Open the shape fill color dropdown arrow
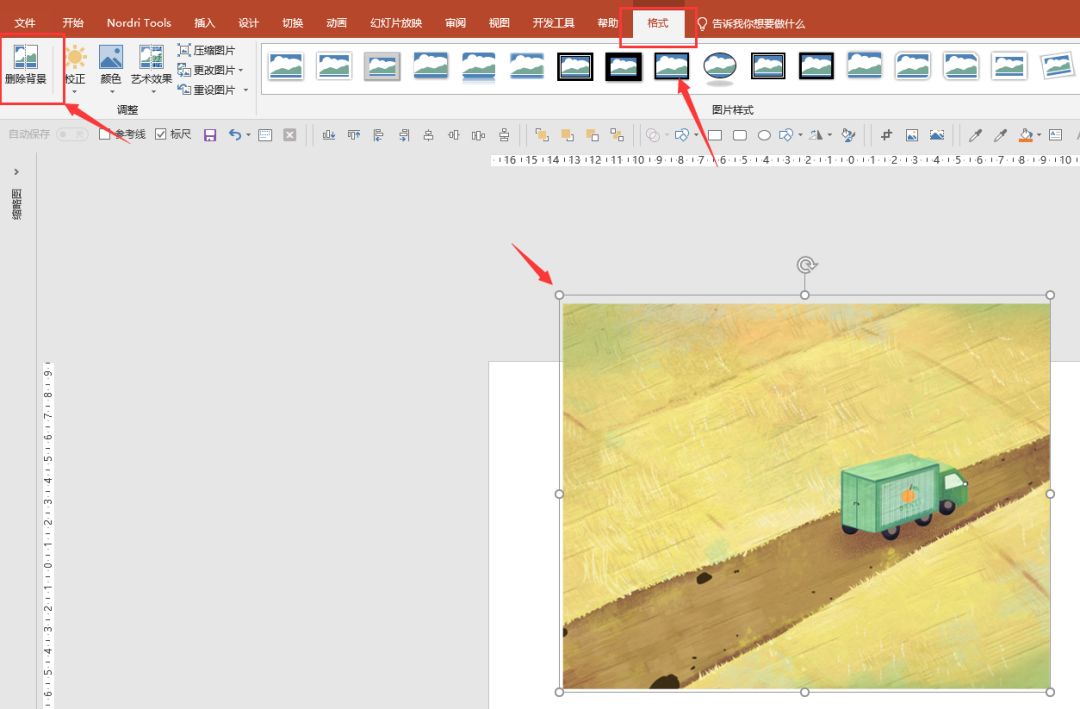The height and width of the screenshot is (709, 1080). point(1039,135)
